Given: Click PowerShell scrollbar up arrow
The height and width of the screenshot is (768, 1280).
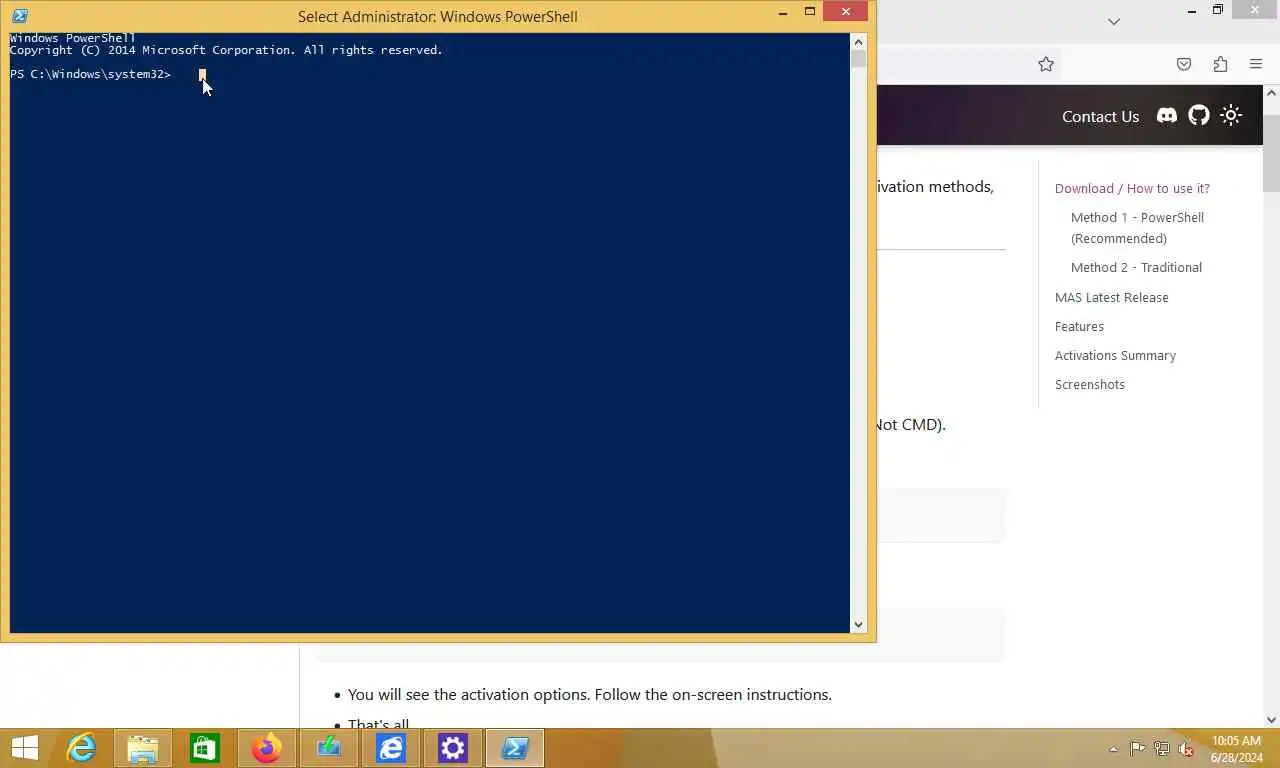Looking at the screenshot, I should [x=858, y=41].
